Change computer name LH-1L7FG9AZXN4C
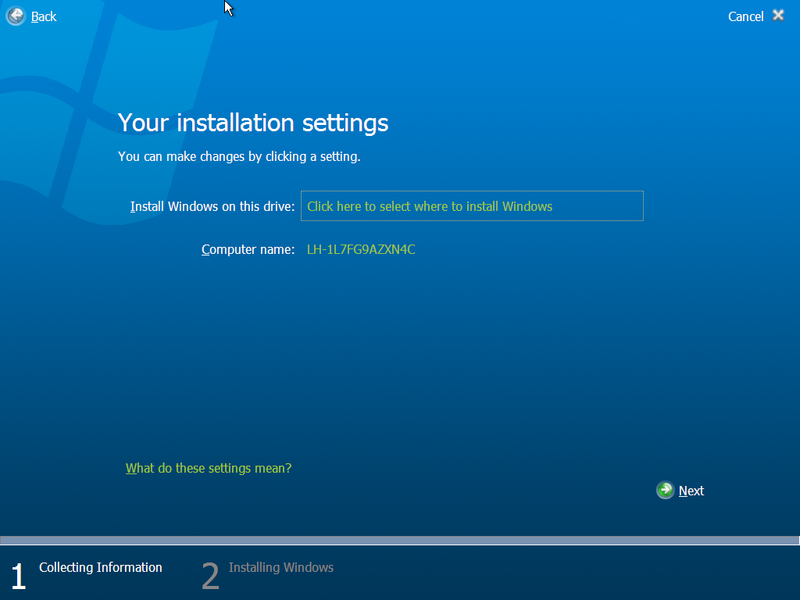800x600 pixels. pyautogui.click(x=361, y=249)
